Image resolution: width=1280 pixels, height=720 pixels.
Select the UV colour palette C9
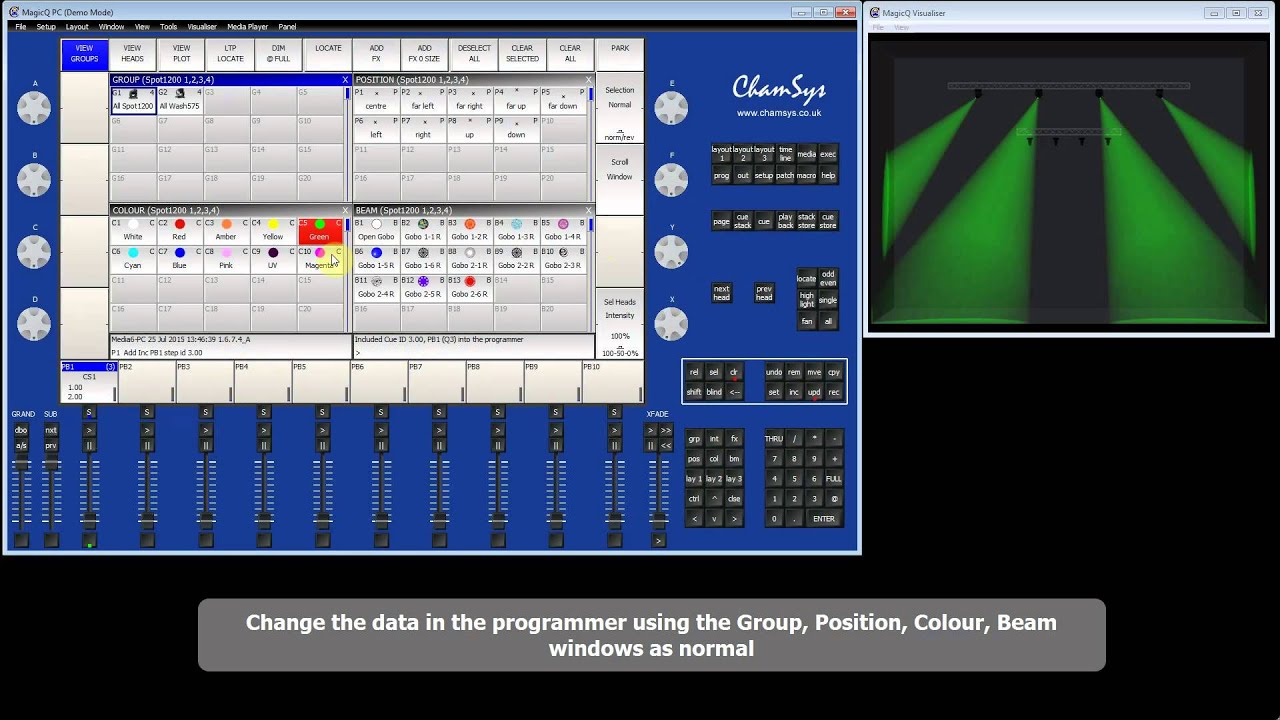pyautogui.click(x=273, y=259)
